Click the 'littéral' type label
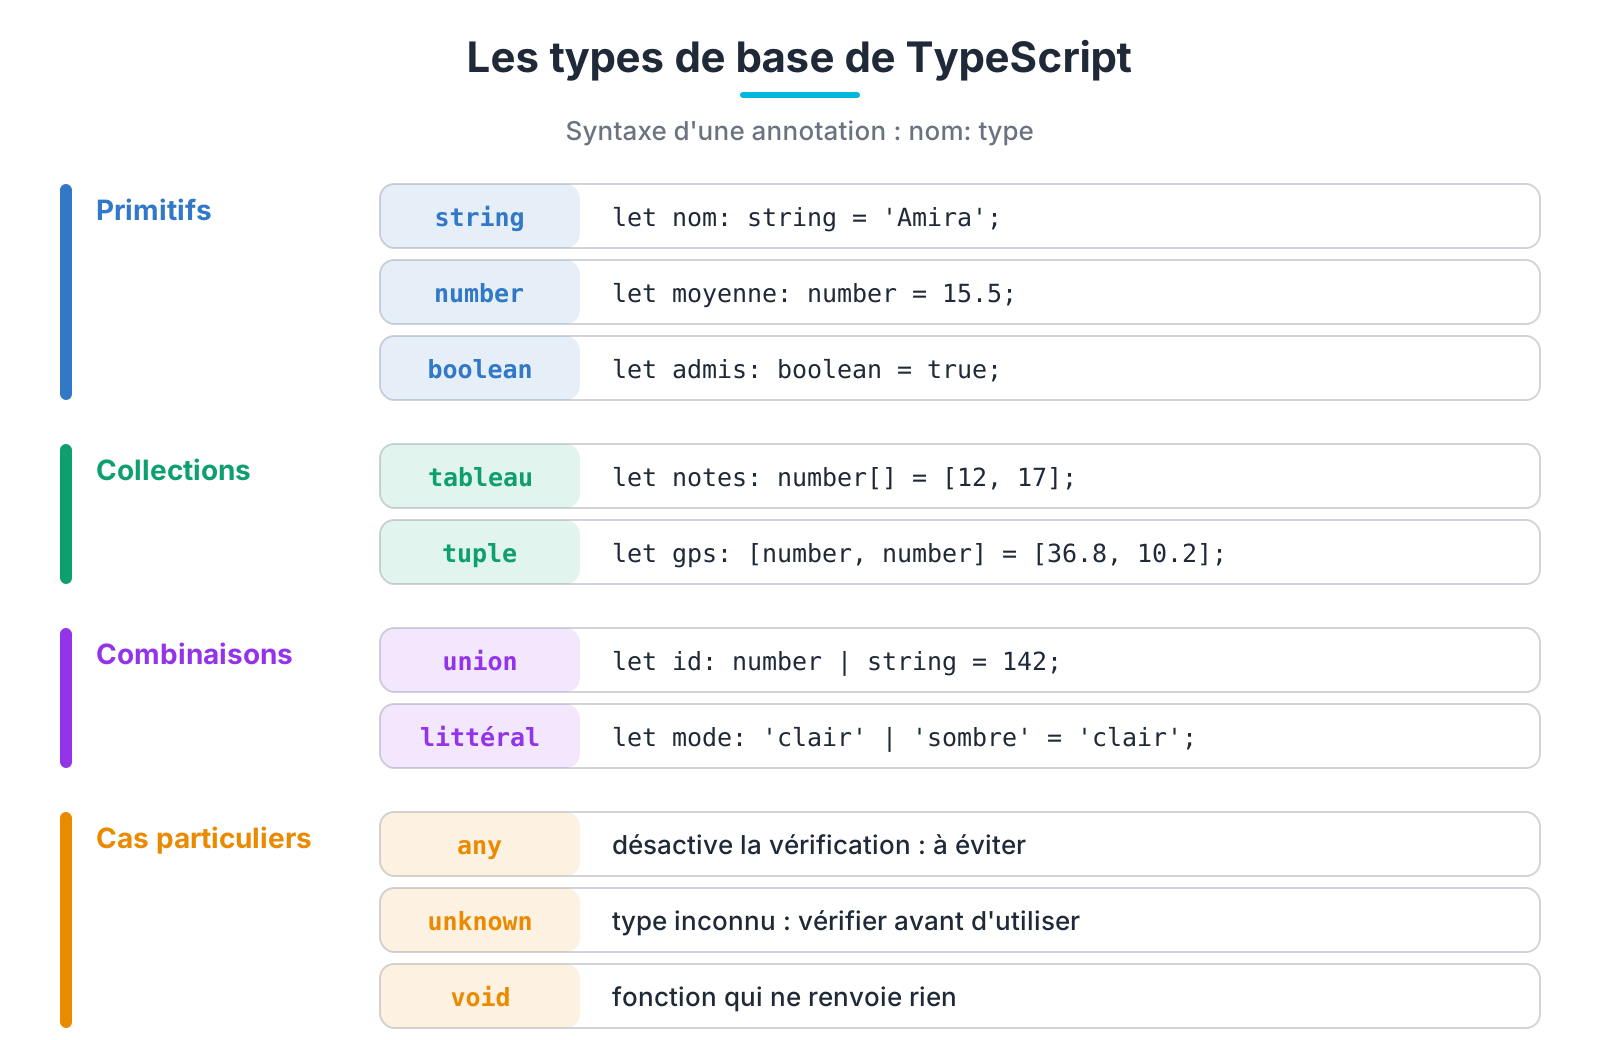Viewport: 1600px width, 1040px height. pos(480,736)
